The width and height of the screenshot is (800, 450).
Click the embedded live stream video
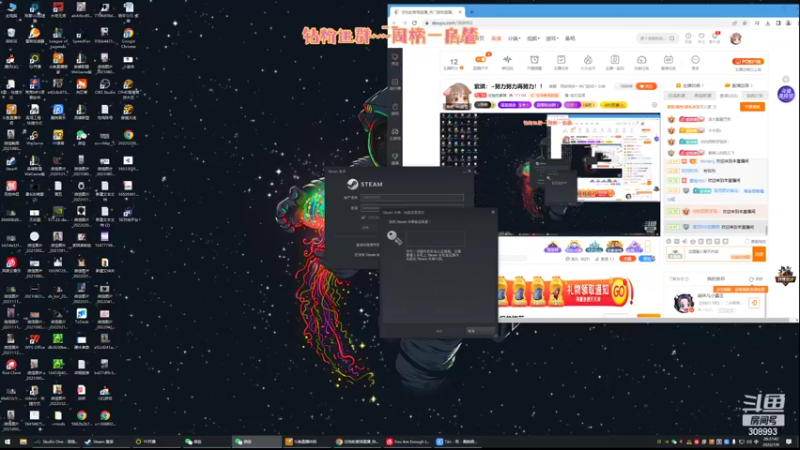550,174
